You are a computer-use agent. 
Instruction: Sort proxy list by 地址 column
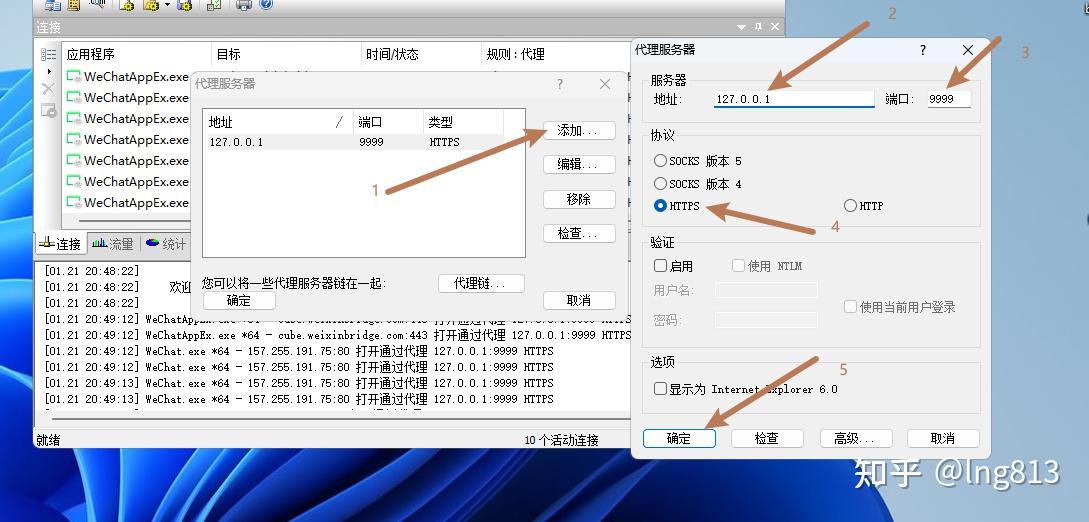(x=278, y=122)
